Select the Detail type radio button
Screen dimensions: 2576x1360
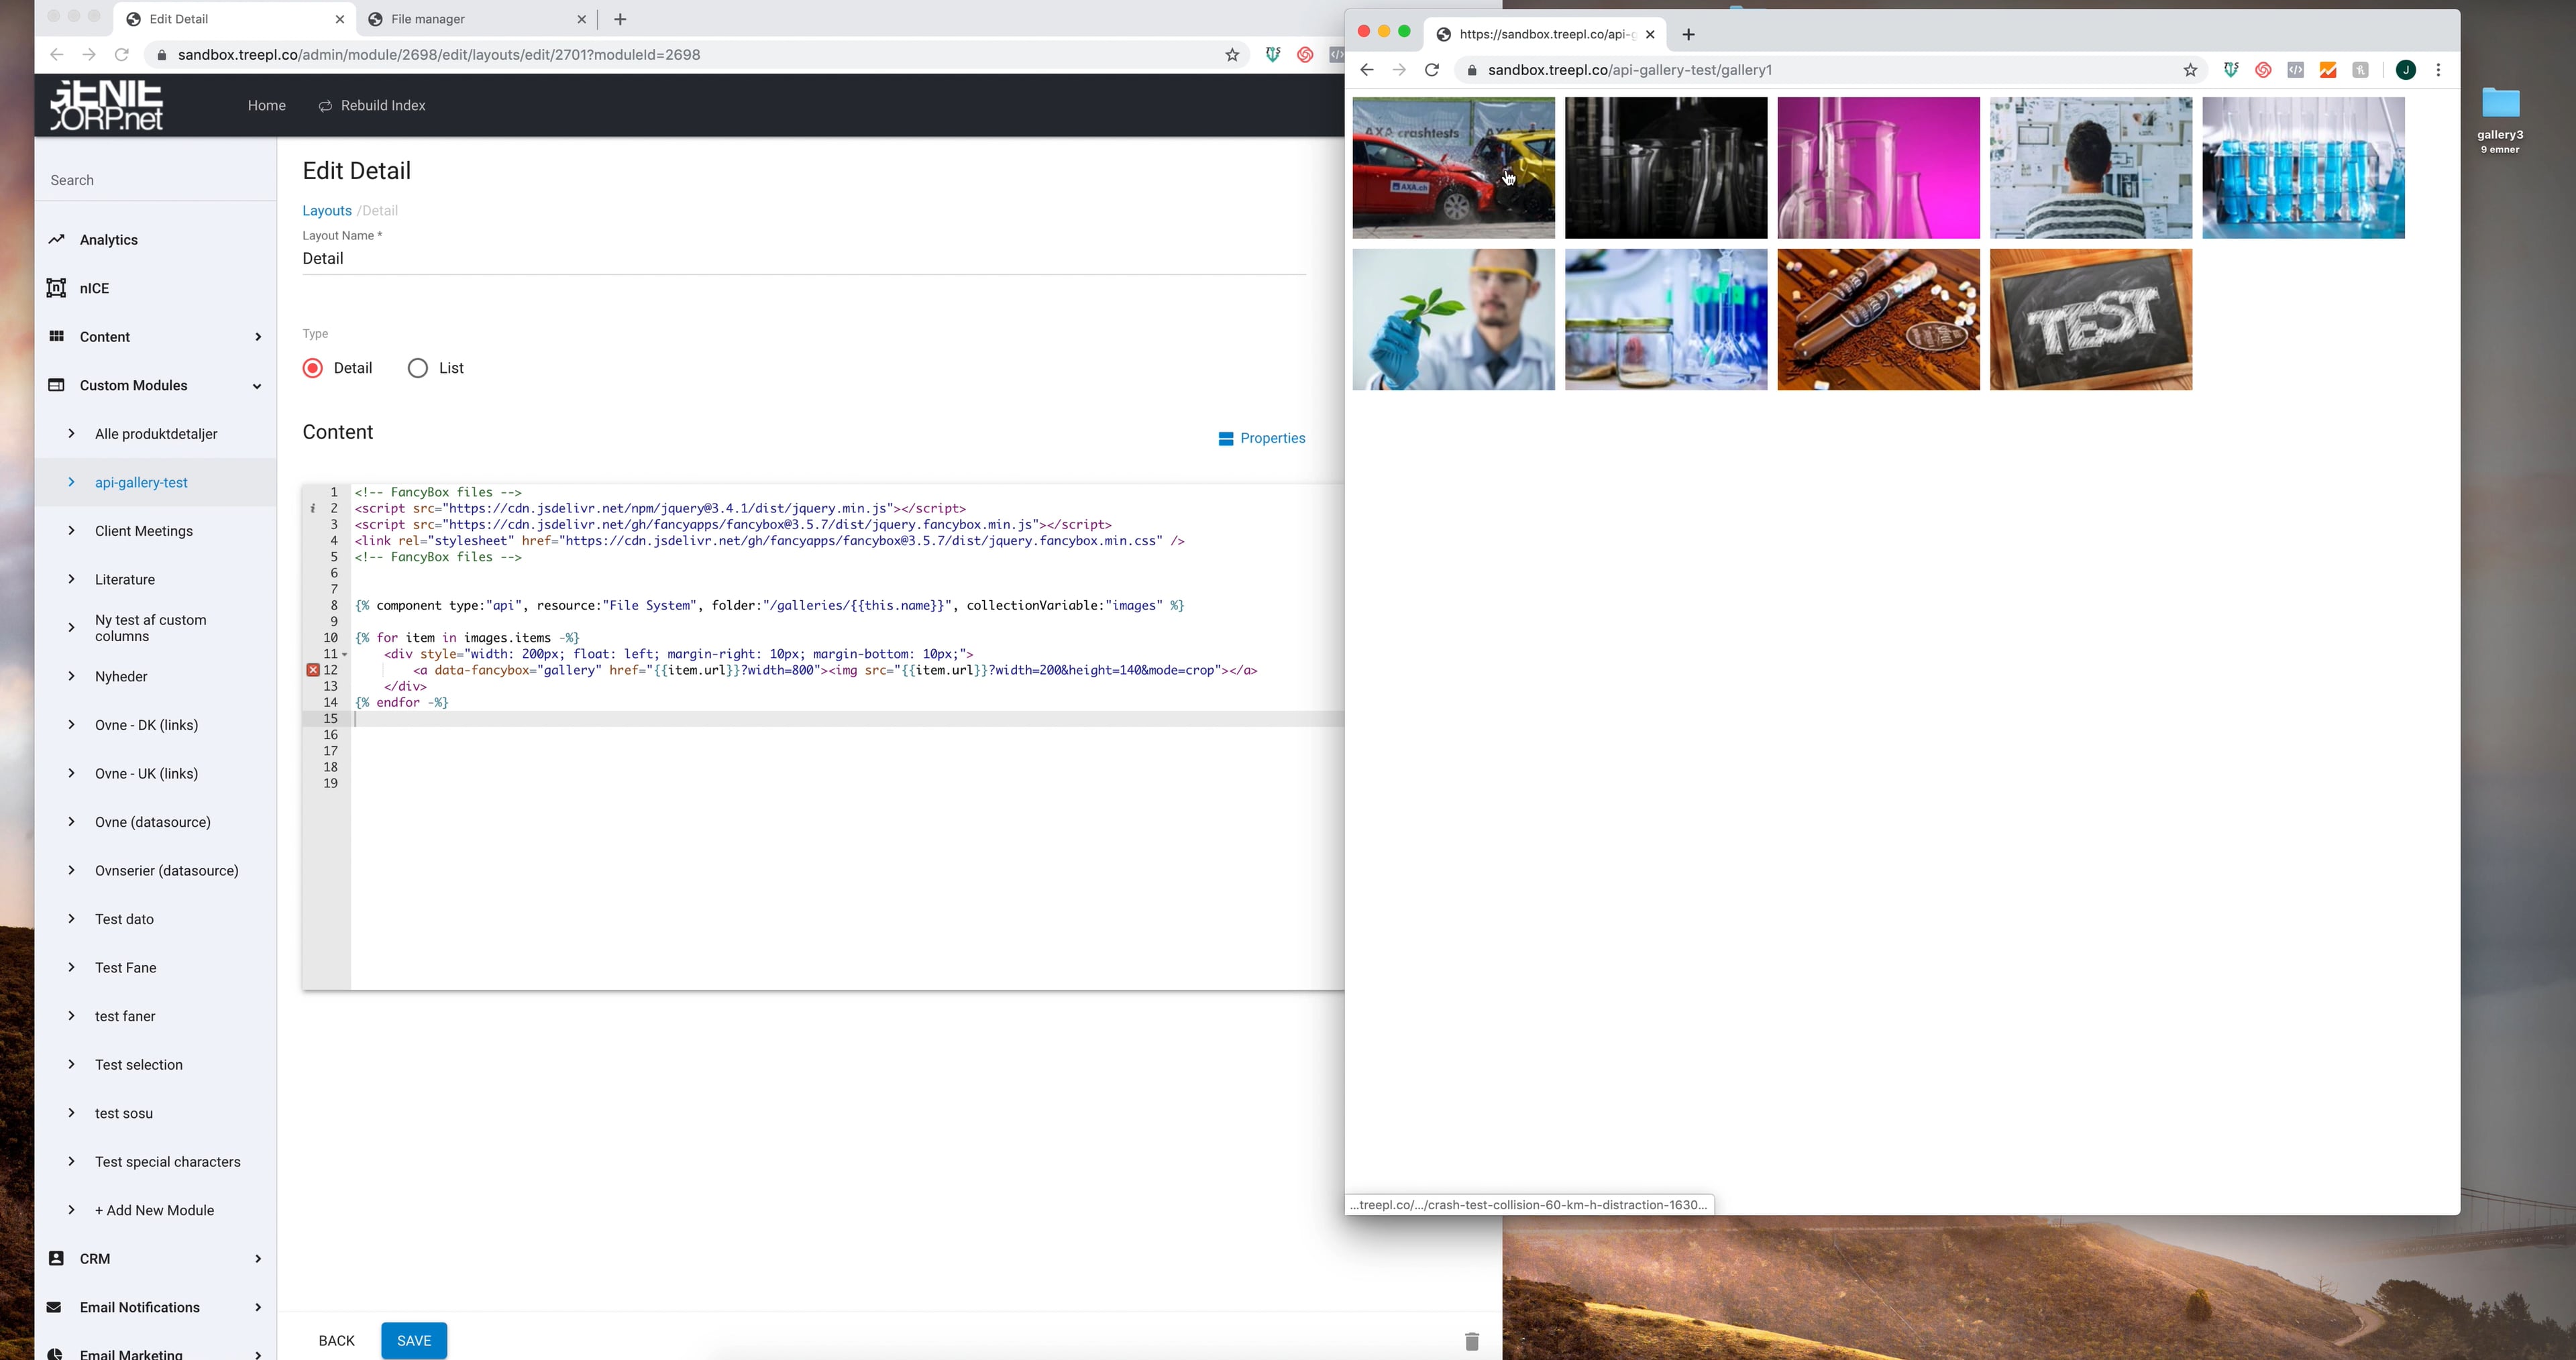coord(313,368)
